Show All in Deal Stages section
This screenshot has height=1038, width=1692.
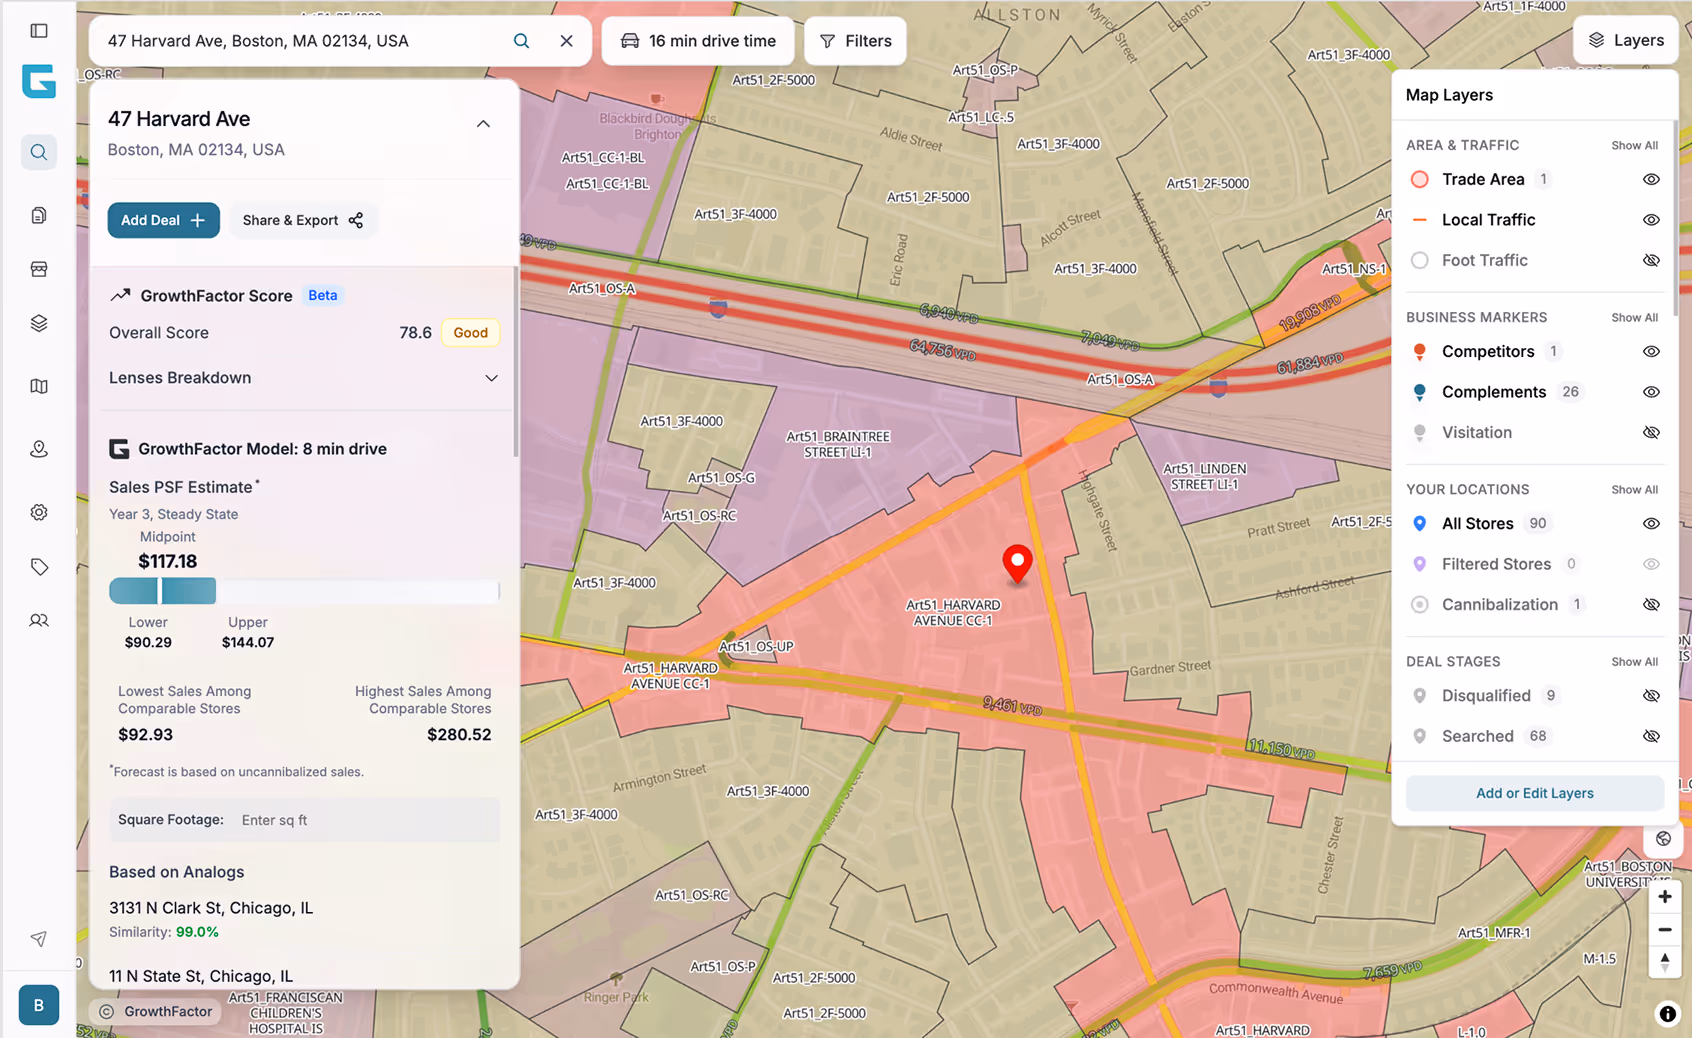pyautogui.click(x=1634, y=662)
